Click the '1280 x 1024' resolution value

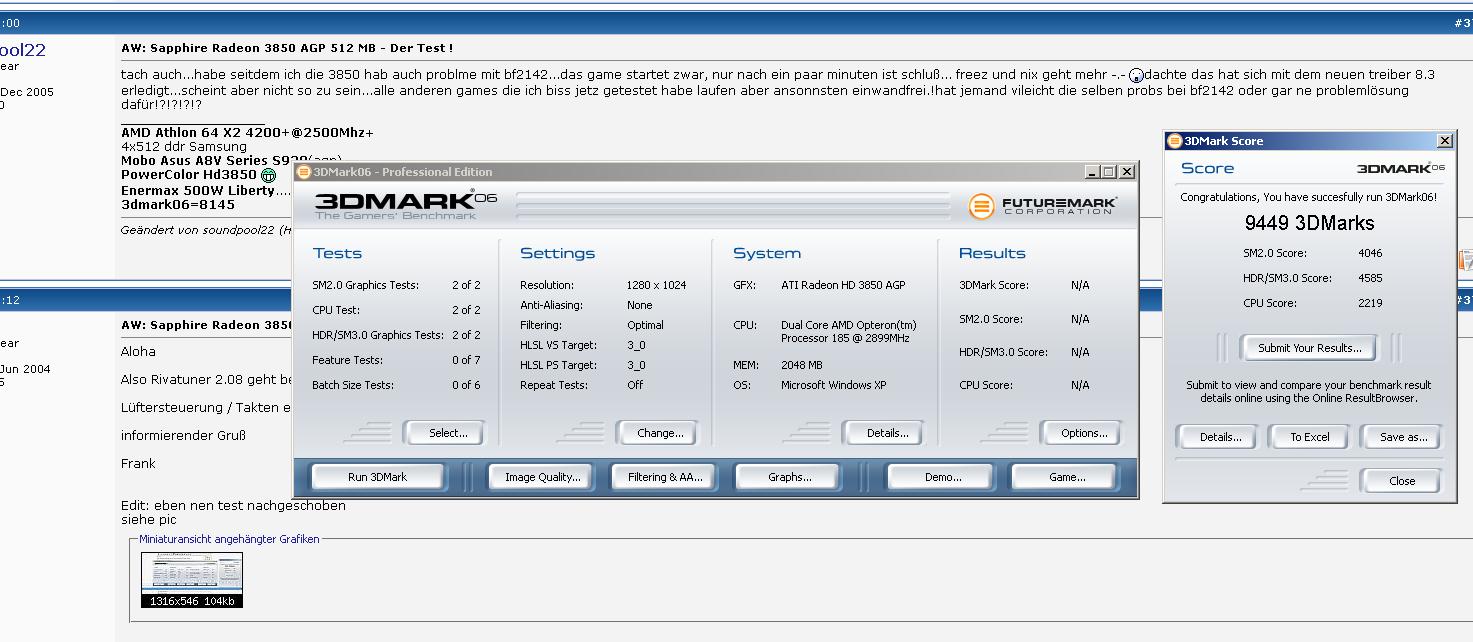pos(656,285)
